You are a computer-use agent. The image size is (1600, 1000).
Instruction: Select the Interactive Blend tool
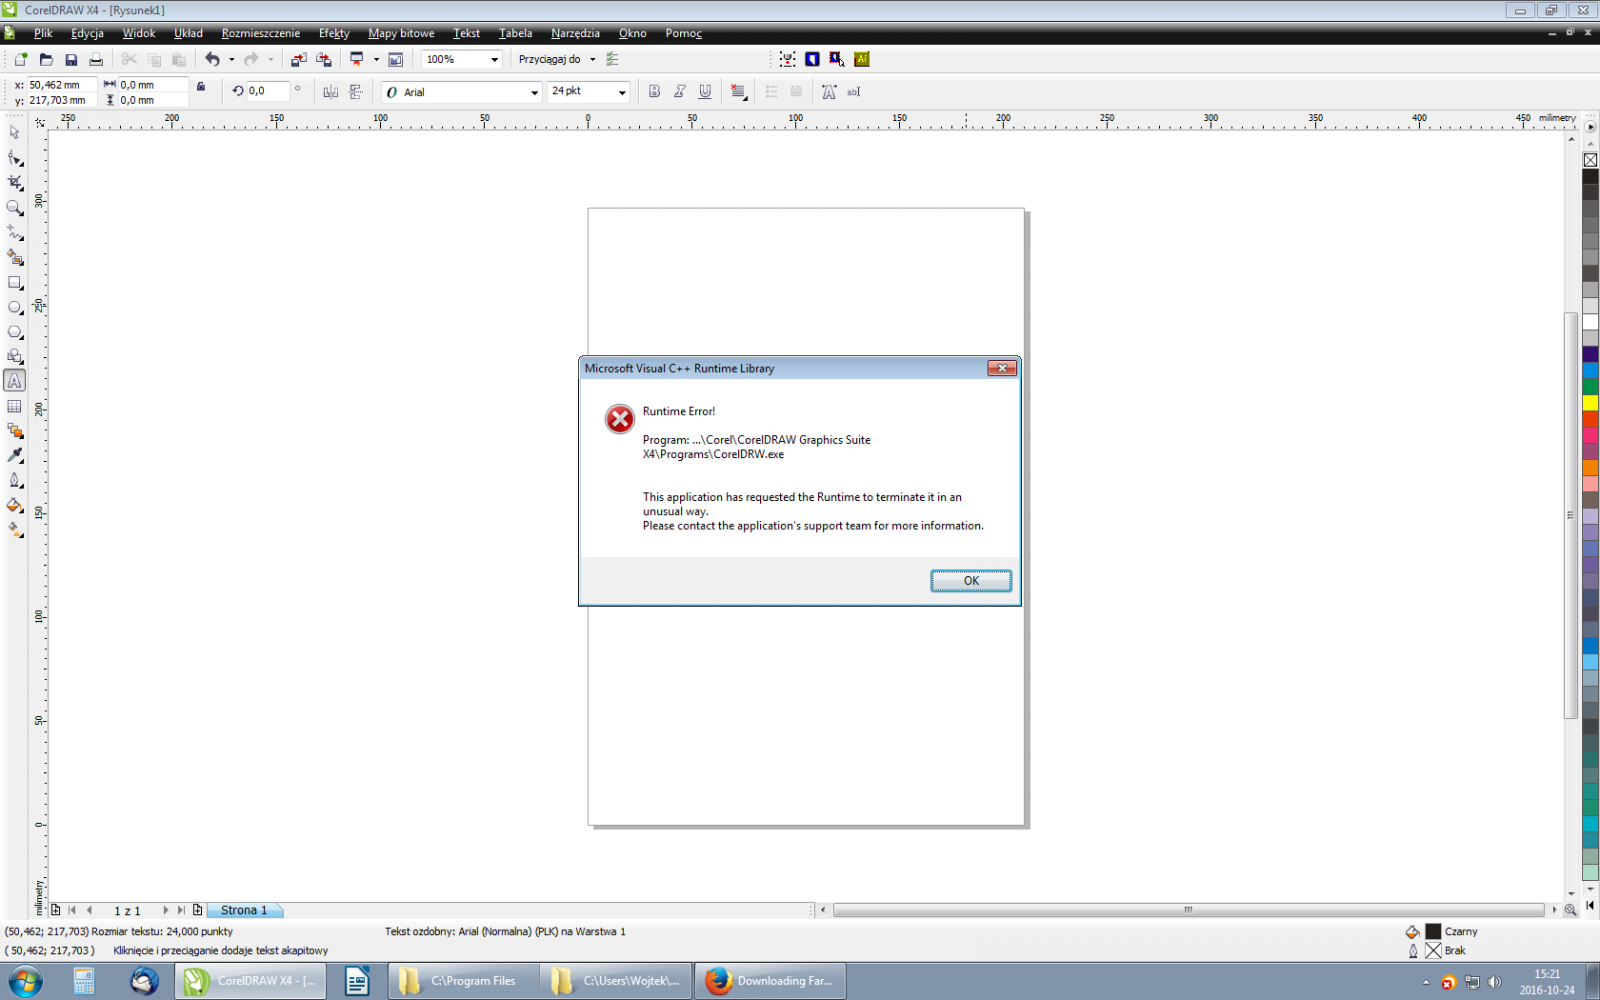pos(14,431)
